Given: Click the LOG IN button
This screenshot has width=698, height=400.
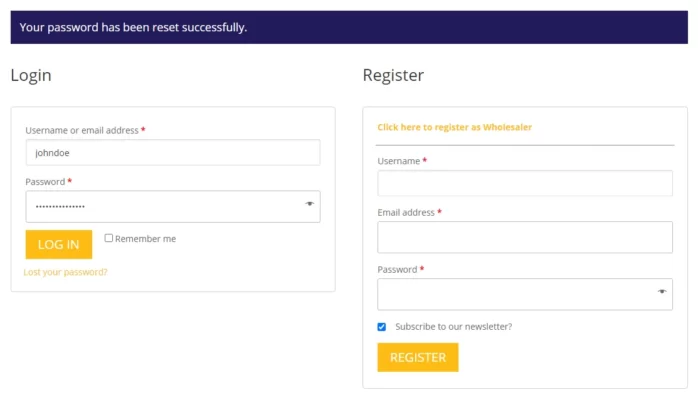Looking at the screenshot, I should pyautogui.click(x=59, y=244).
